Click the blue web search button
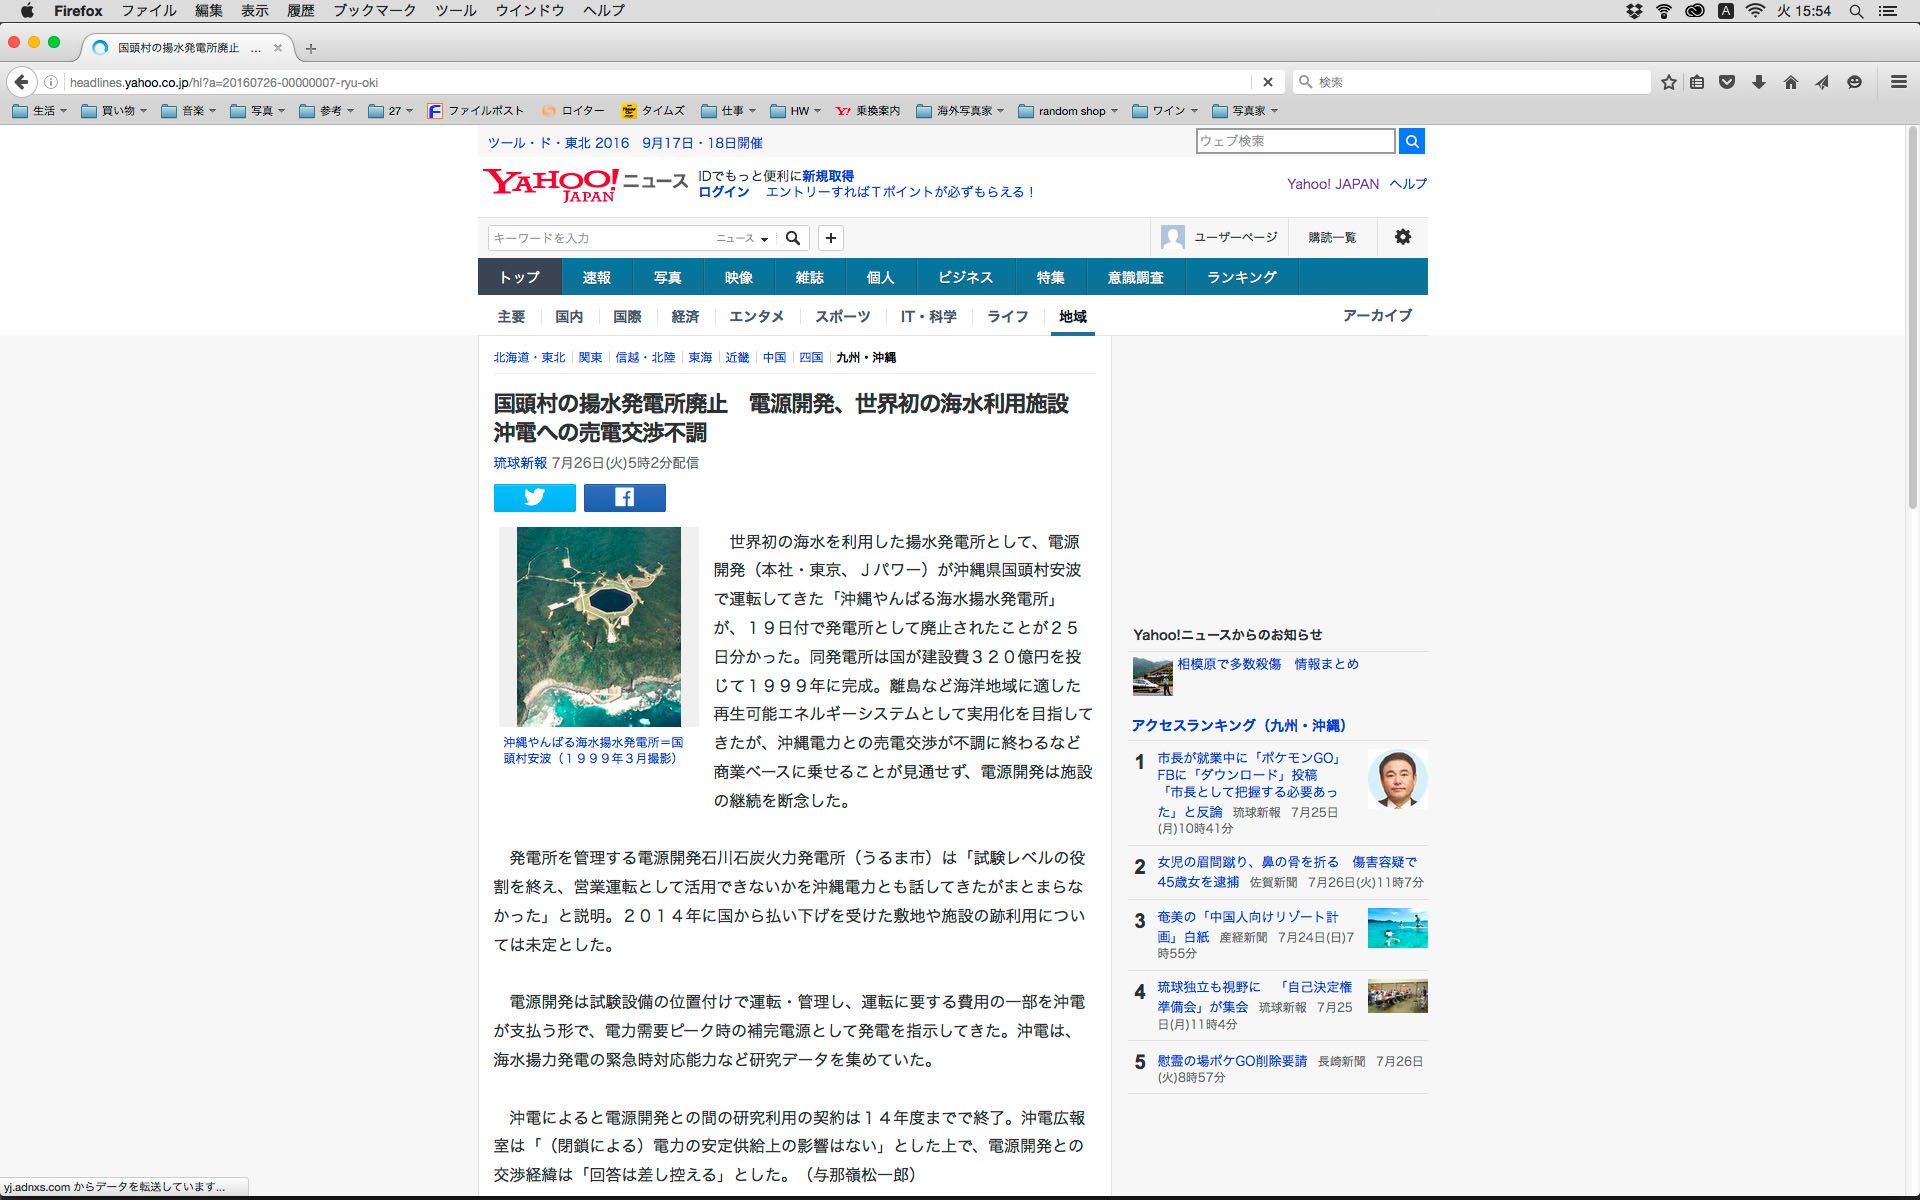Screen dimensions: 1920x1200 point(1411,141)
